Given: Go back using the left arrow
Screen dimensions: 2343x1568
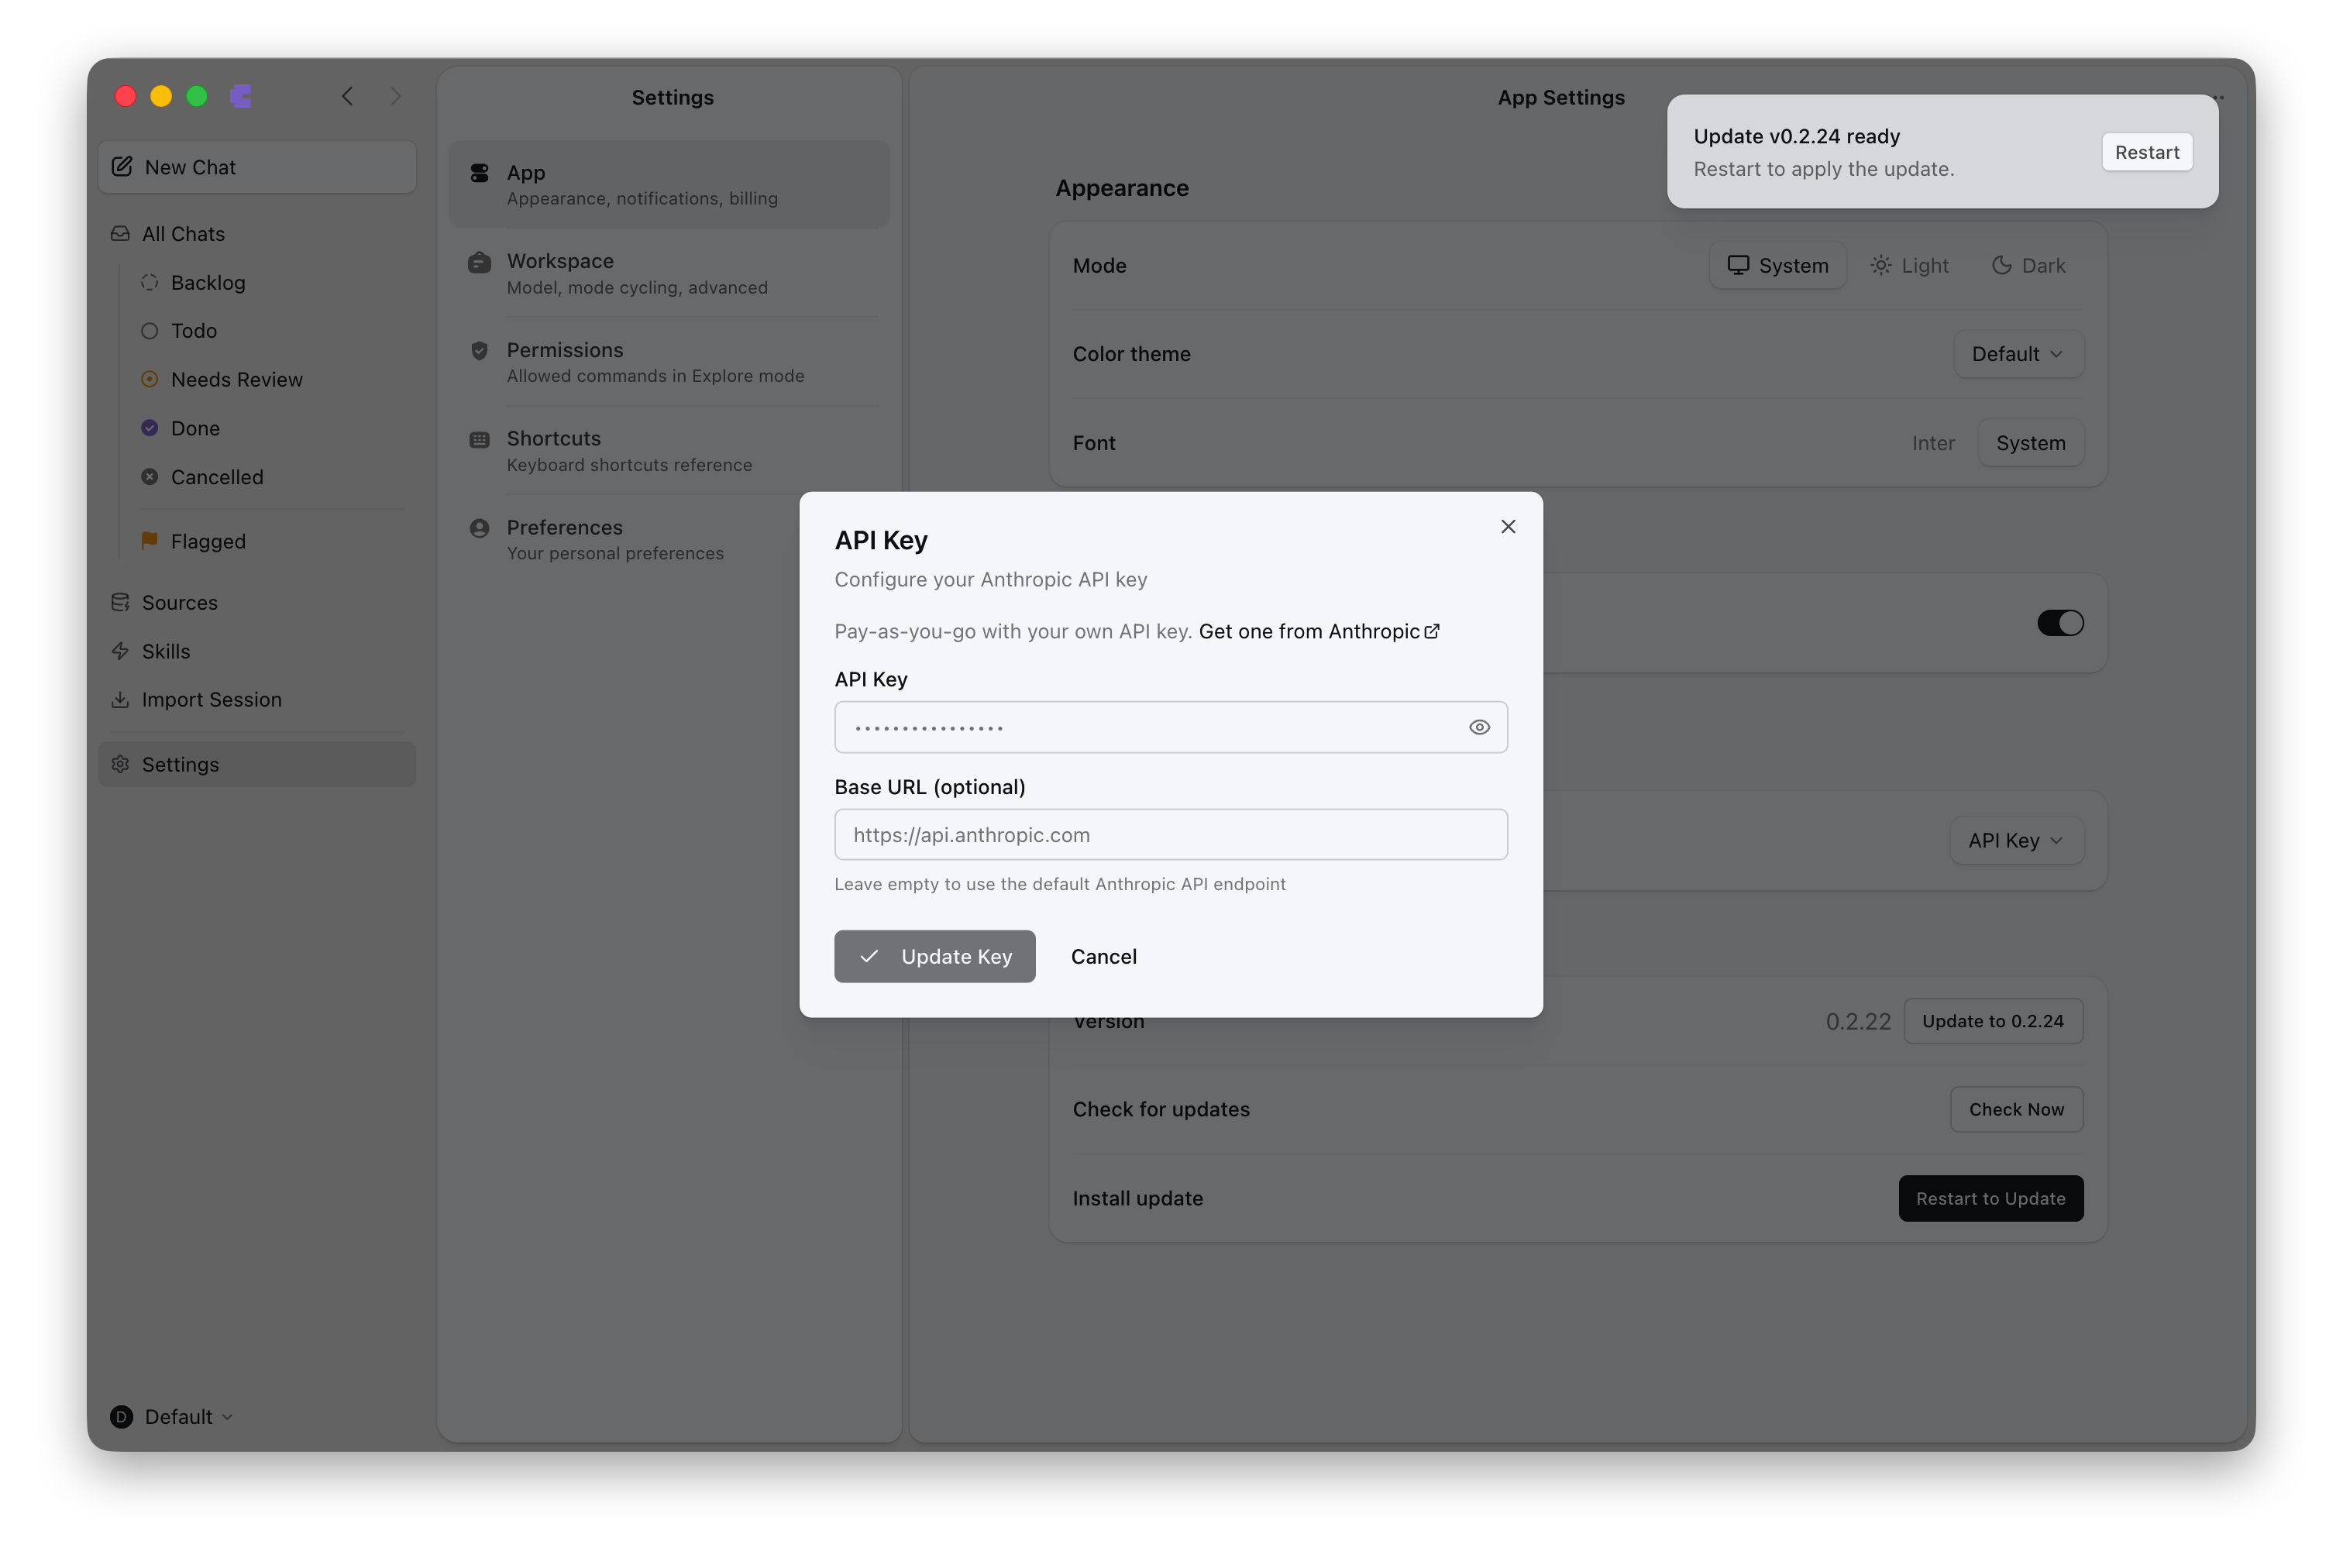Looking at the screenshot, I should click(347, 96).
